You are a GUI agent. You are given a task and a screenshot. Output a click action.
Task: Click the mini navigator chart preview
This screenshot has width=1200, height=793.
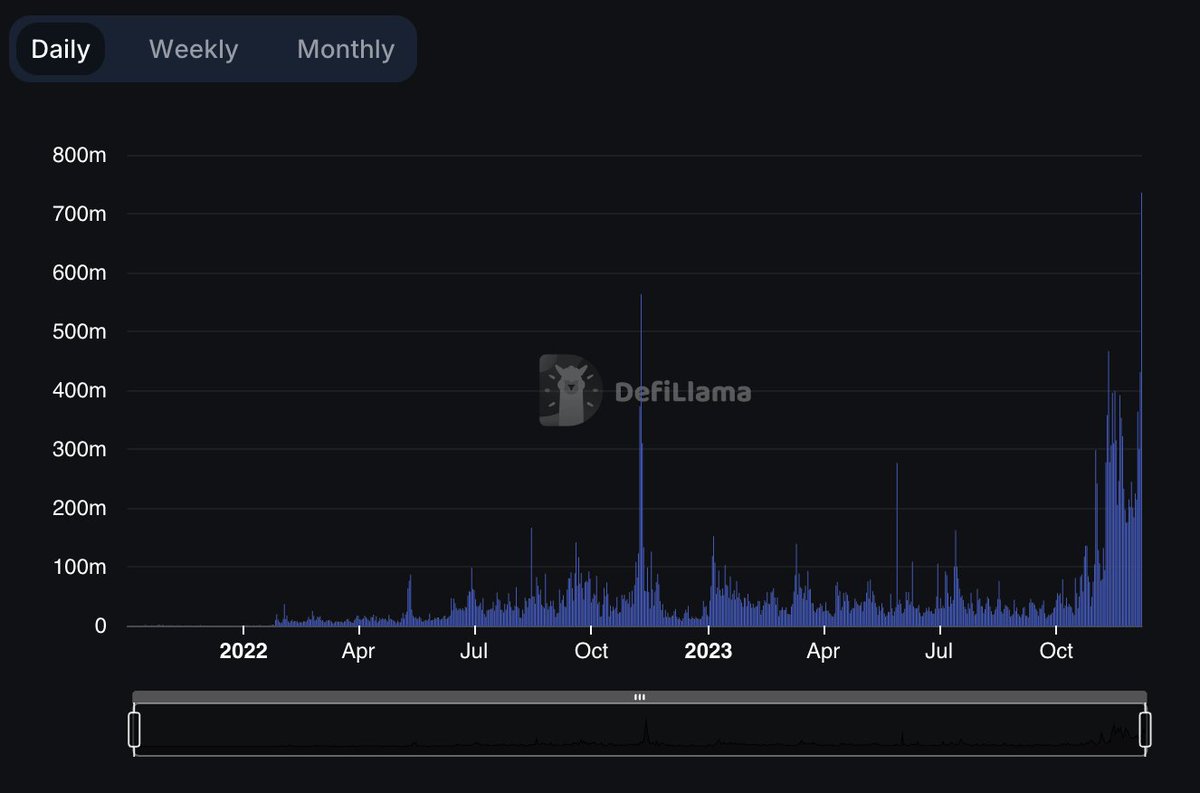640,735
